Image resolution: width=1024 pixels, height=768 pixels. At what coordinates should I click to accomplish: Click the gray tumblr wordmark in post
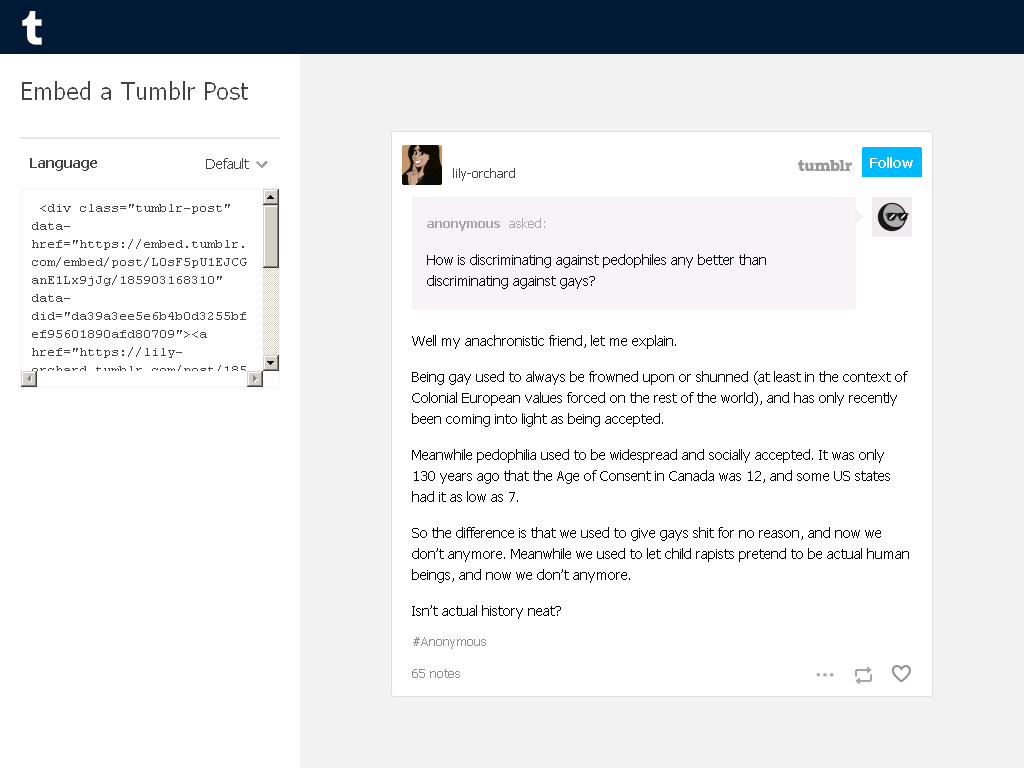coord(824,165)
